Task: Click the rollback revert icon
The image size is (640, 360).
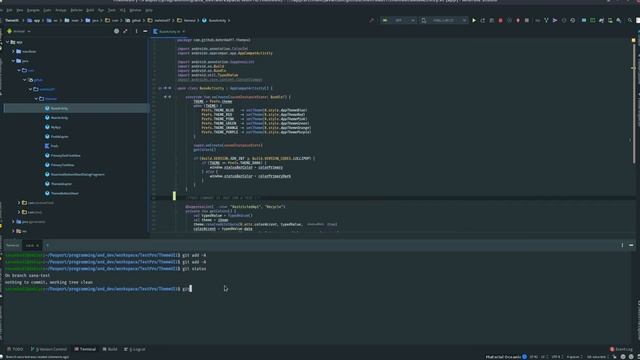Action: click(x=573, y=20)
